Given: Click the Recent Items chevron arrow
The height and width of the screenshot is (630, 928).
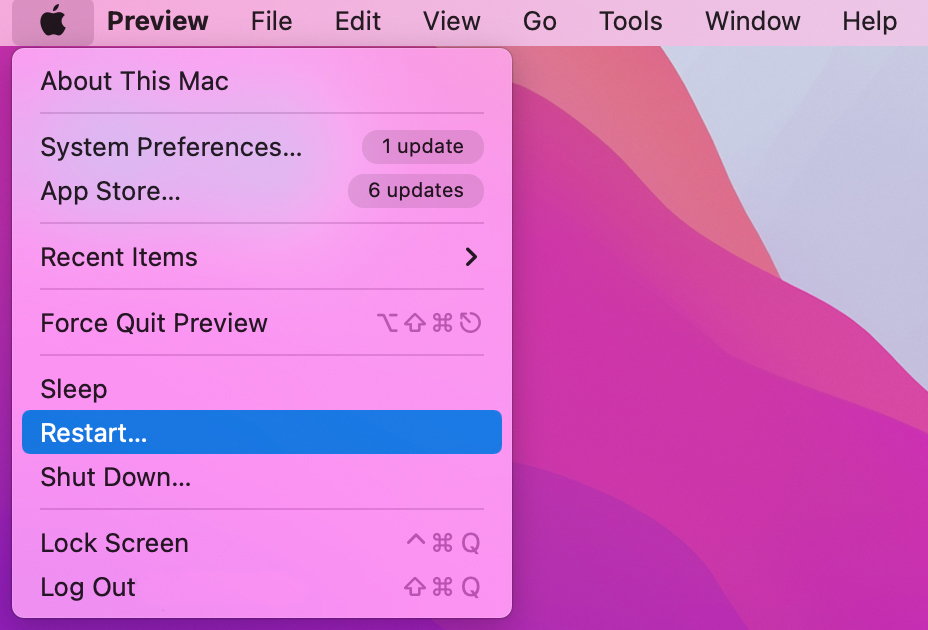Looking at the screenshot, I should (x=470, y=257).
